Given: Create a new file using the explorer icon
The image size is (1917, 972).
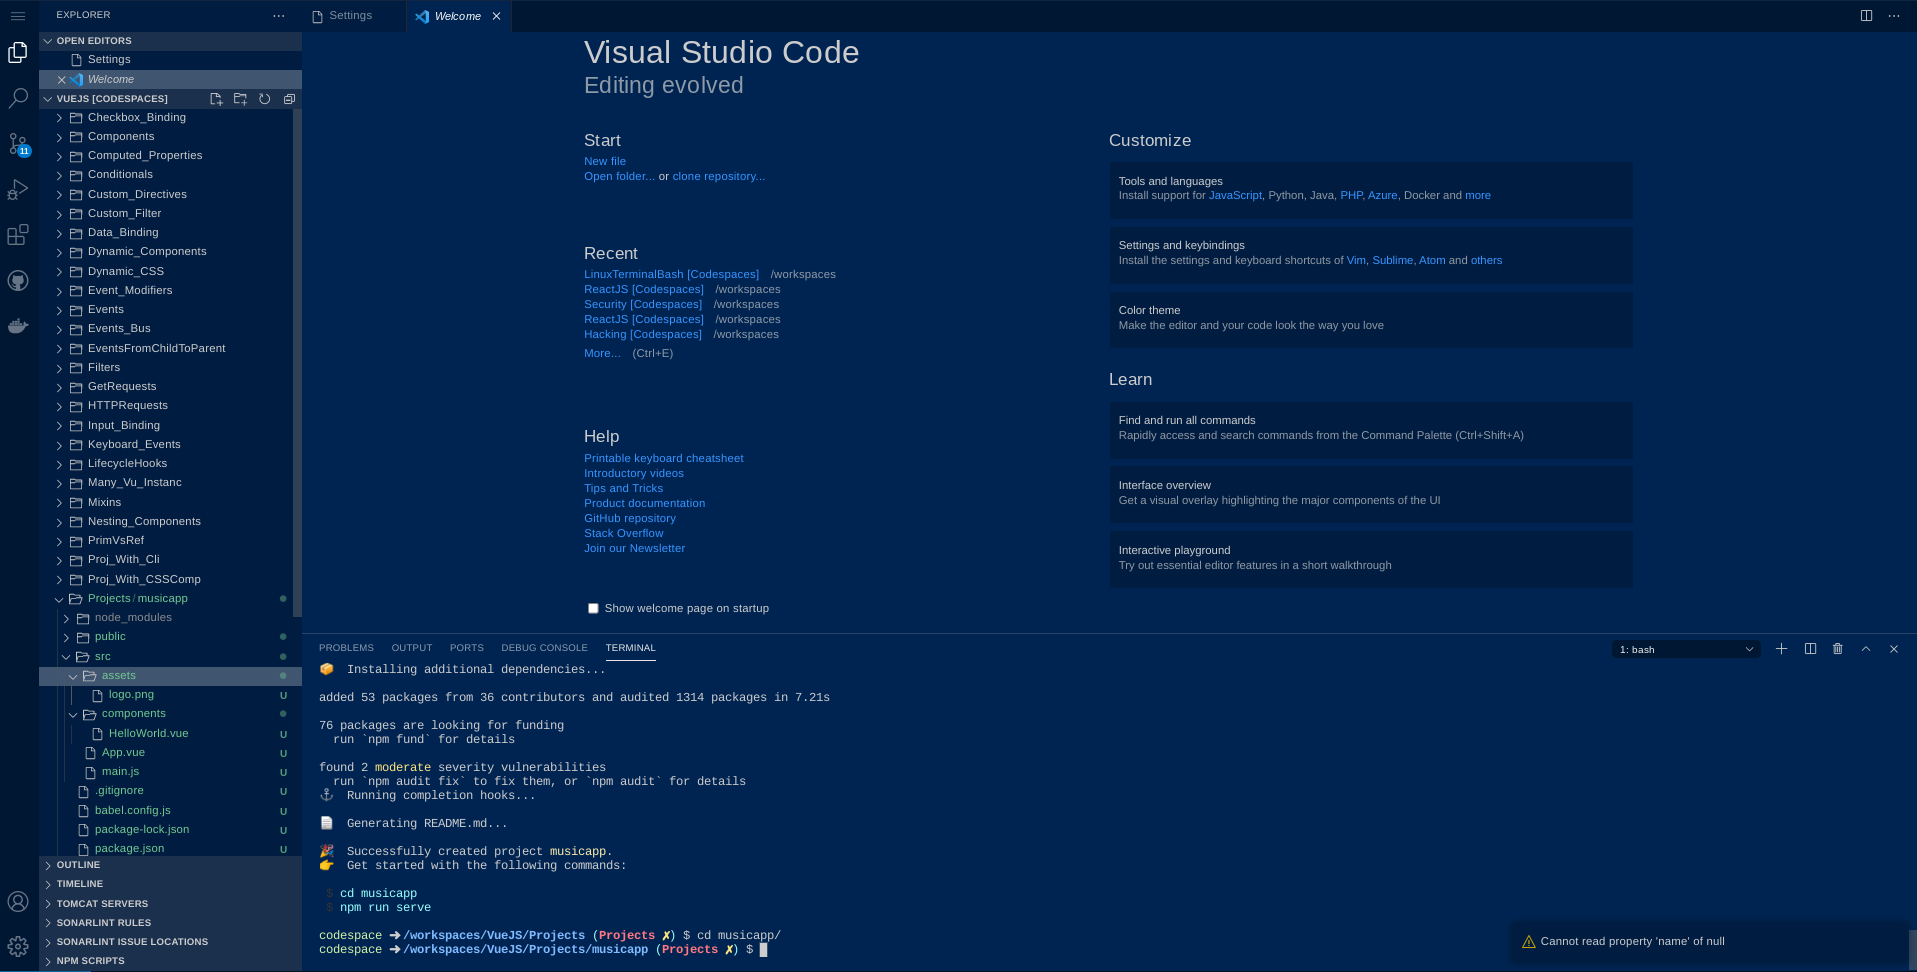Looking at the screenshot, I should pyautogui.click(x=216, y=99).
